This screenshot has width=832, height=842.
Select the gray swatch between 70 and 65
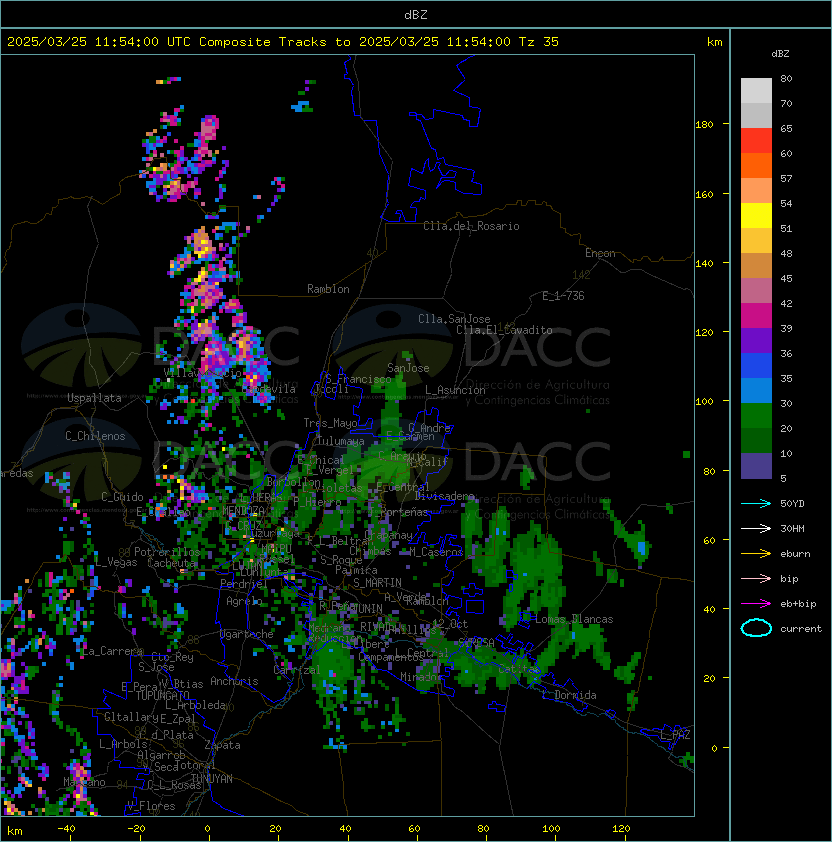[x=756, y=115]
